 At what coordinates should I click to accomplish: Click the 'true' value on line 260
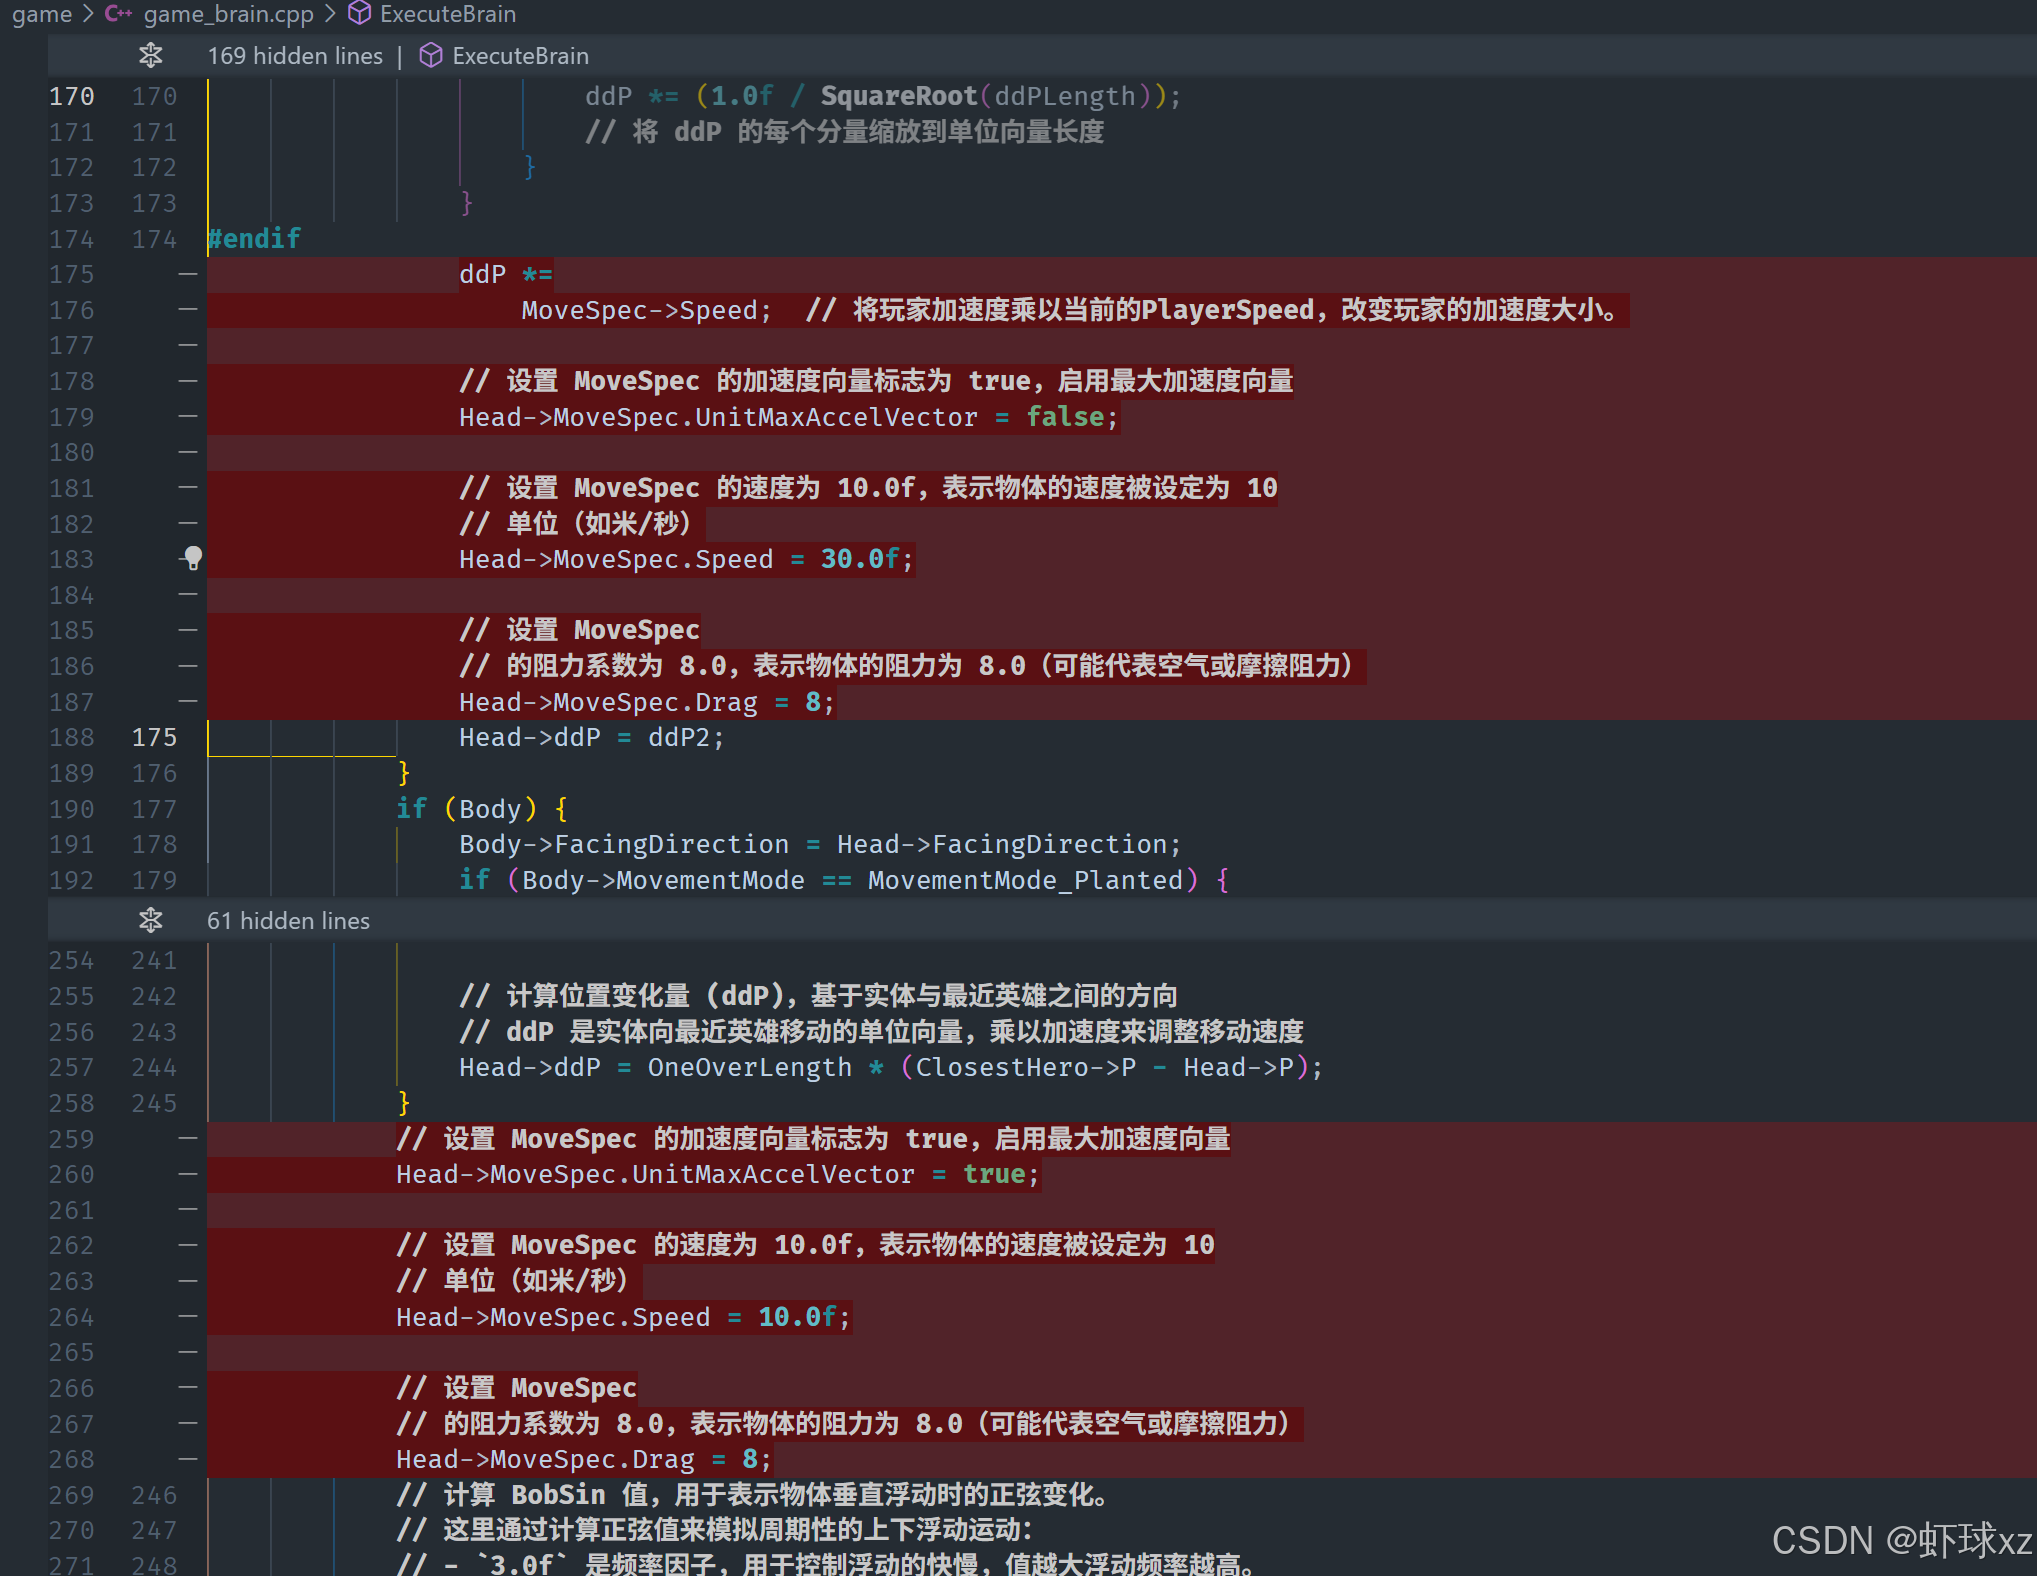click(x=994, y=1174)
